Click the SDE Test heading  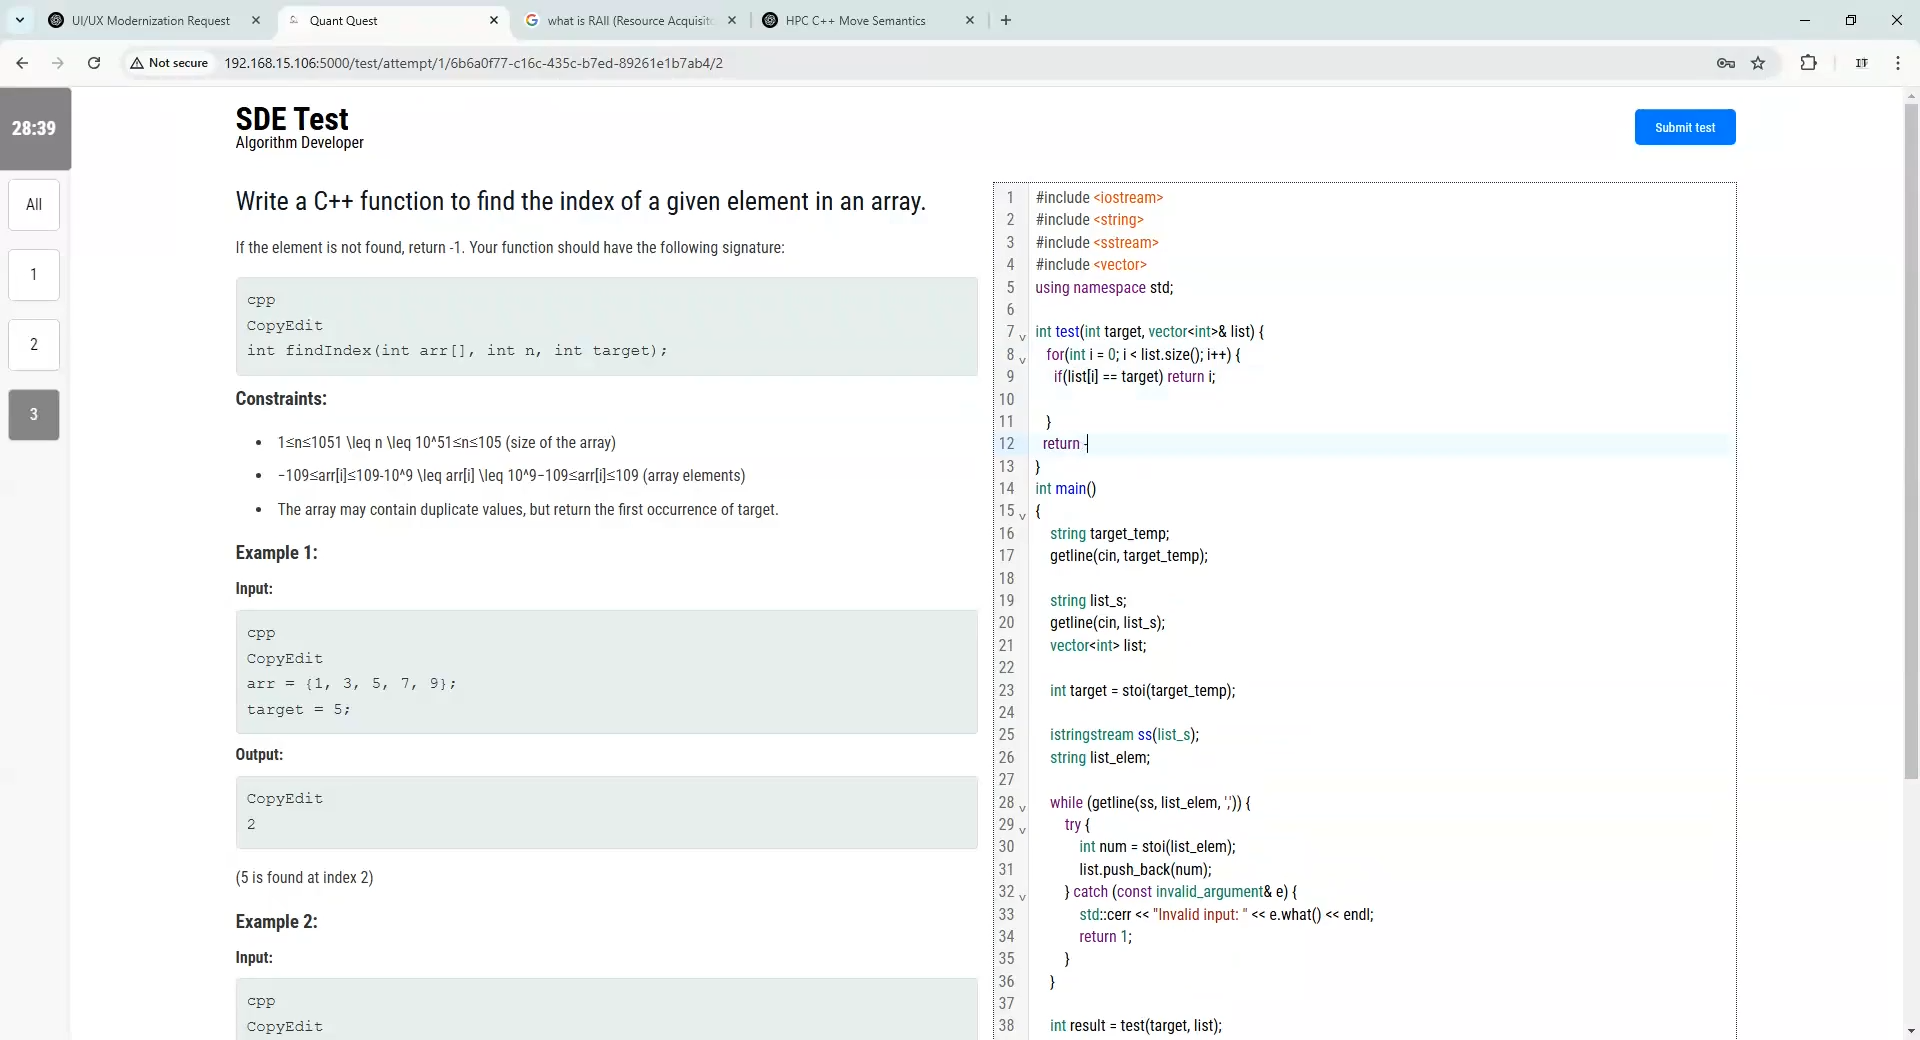pyautogui.click(x=292, y=119)
